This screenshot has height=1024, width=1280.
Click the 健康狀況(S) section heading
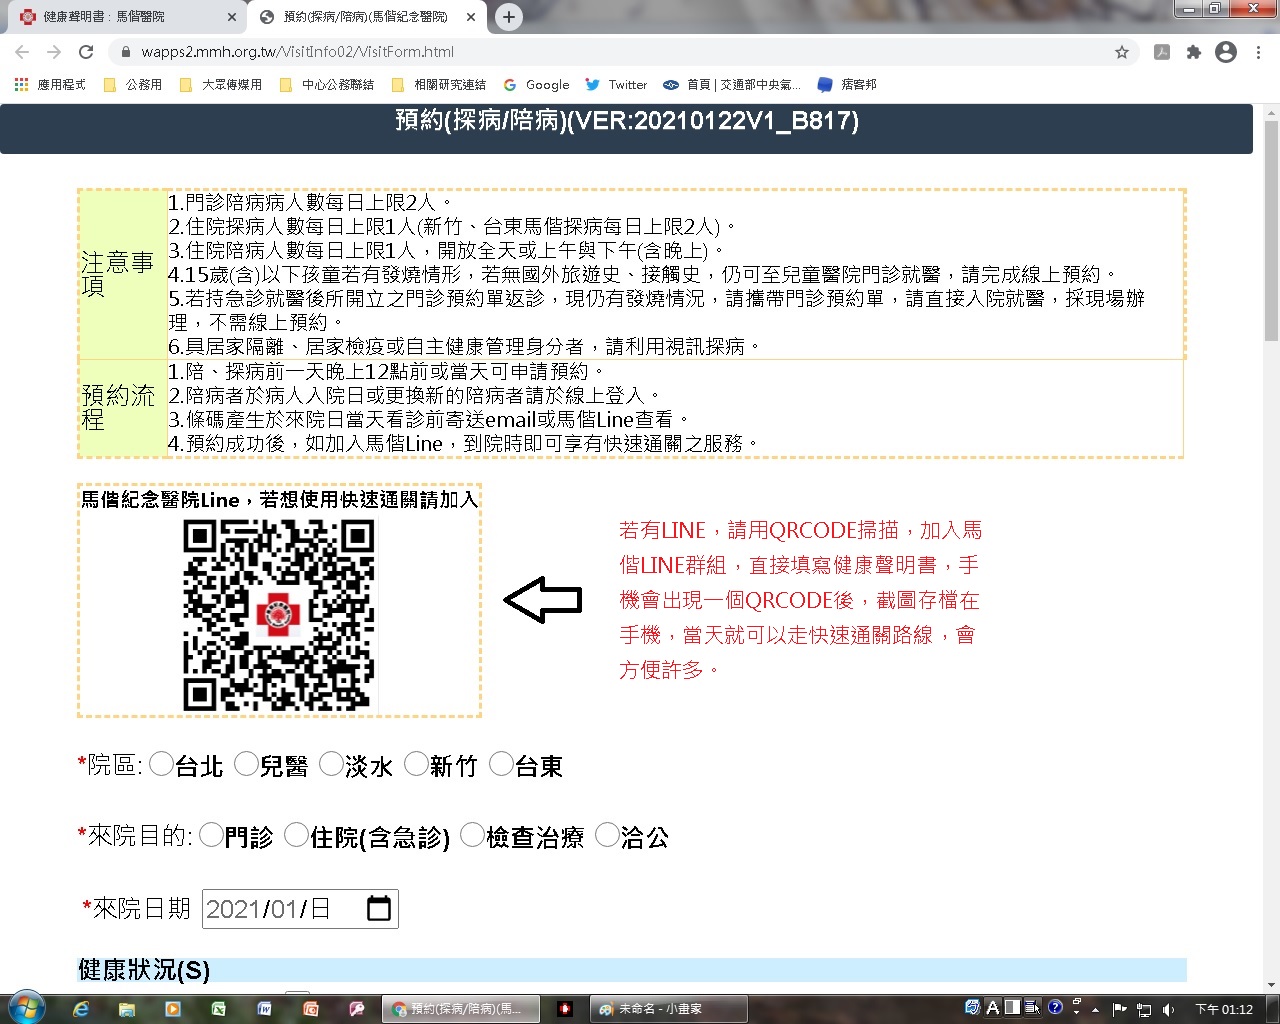point(144,970)
